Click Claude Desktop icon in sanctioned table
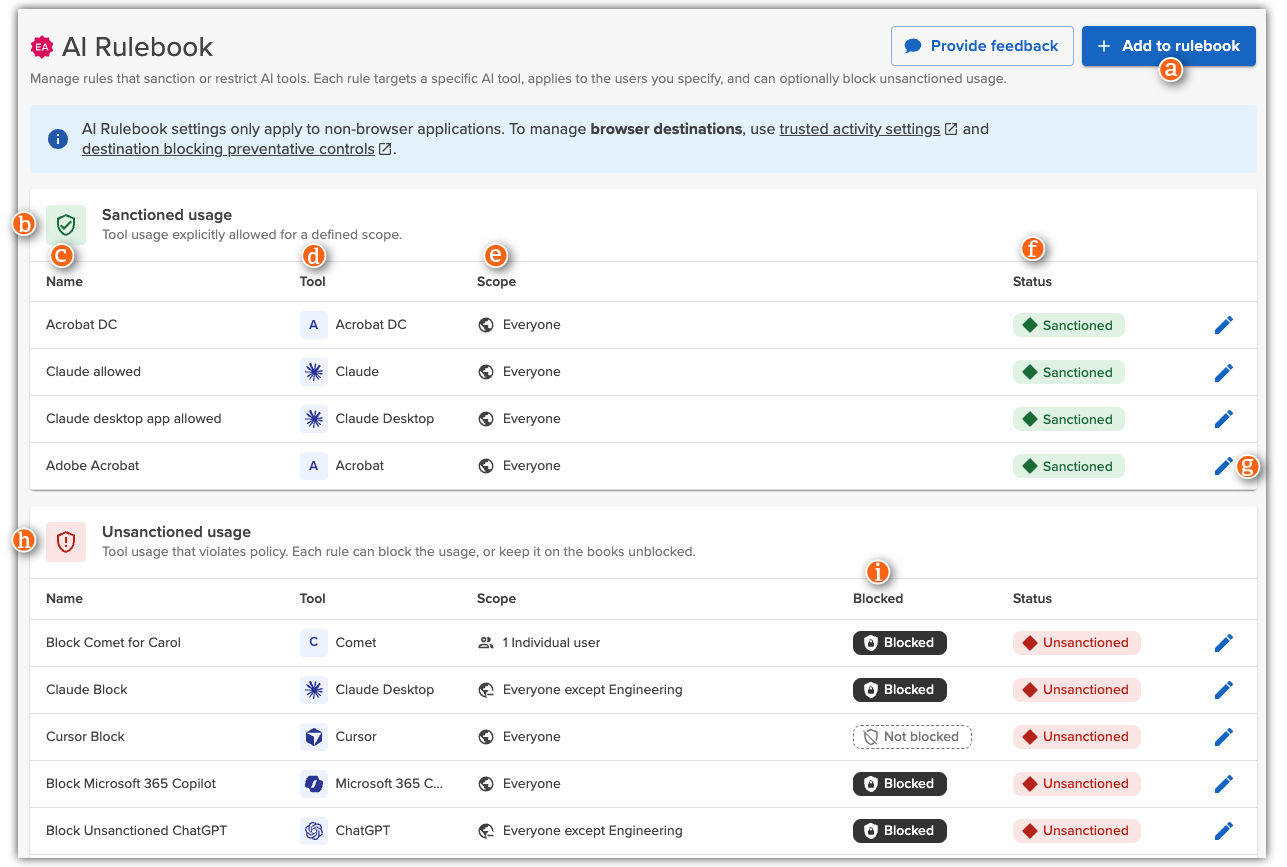This screenshot has height=867, width=1287. pos(314,419)
